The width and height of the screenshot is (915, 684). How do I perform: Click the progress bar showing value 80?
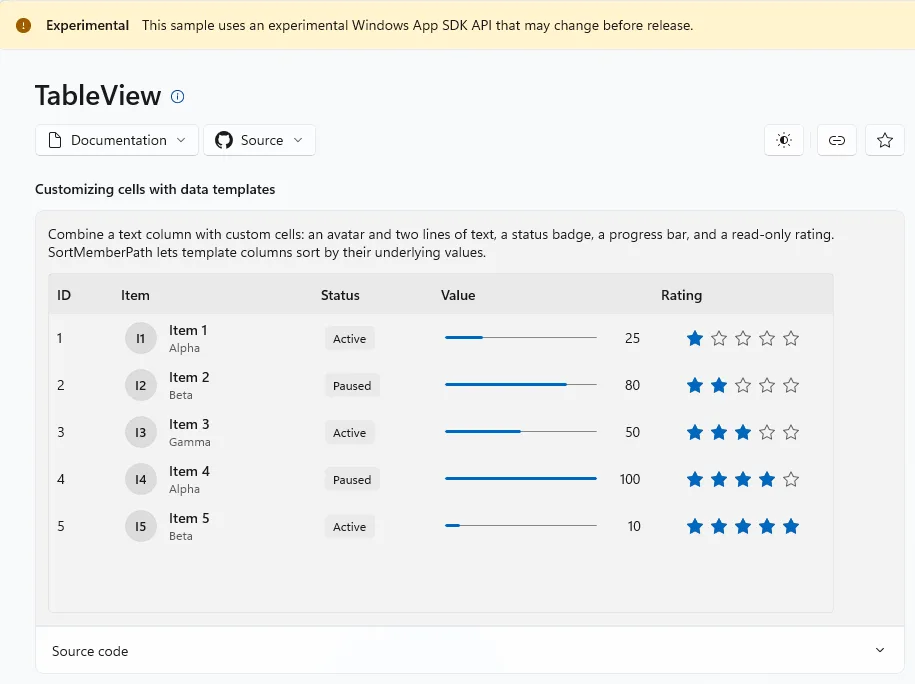tap(521, 384)
